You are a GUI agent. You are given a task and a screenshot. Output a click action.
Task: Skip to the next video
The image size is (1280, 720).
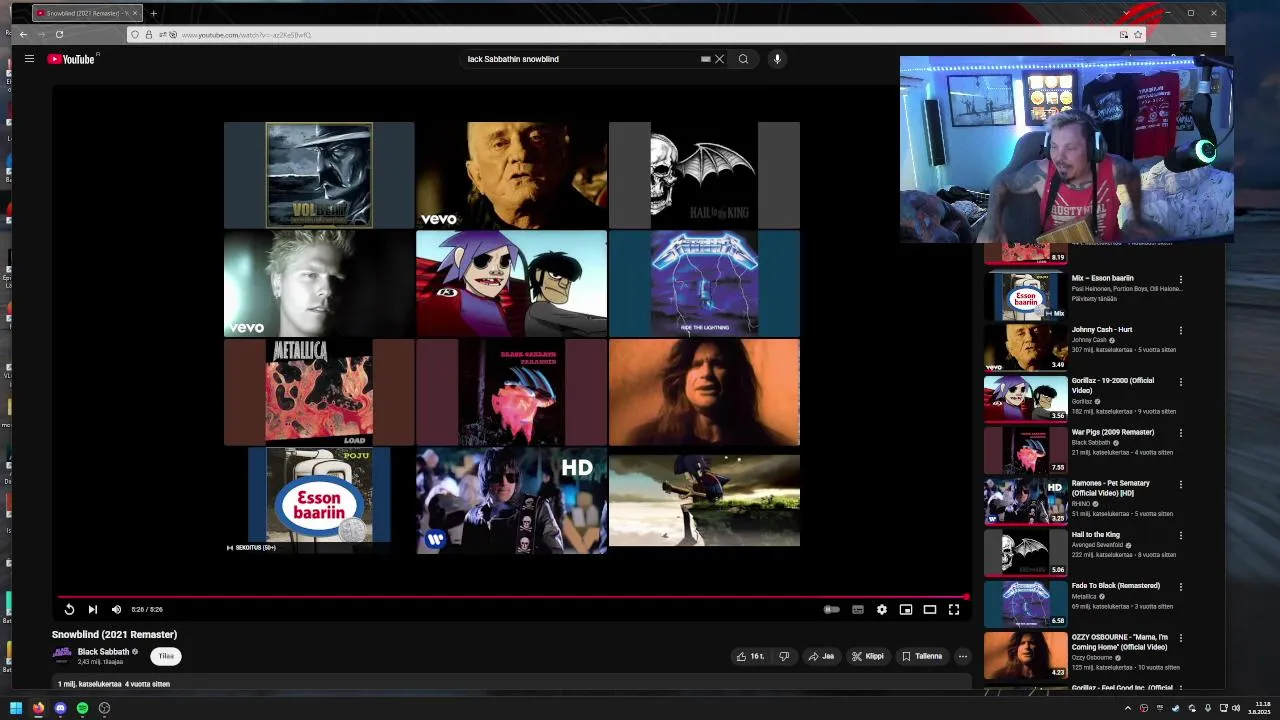[92, 609]
